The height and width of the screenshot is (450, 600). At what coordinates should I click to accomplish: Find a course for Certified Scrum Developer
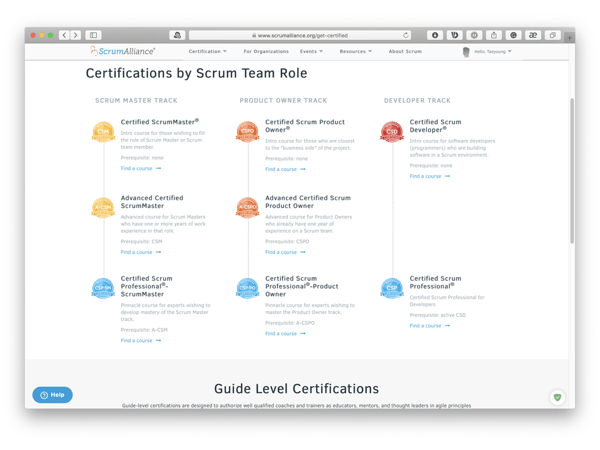pos(429,176)
